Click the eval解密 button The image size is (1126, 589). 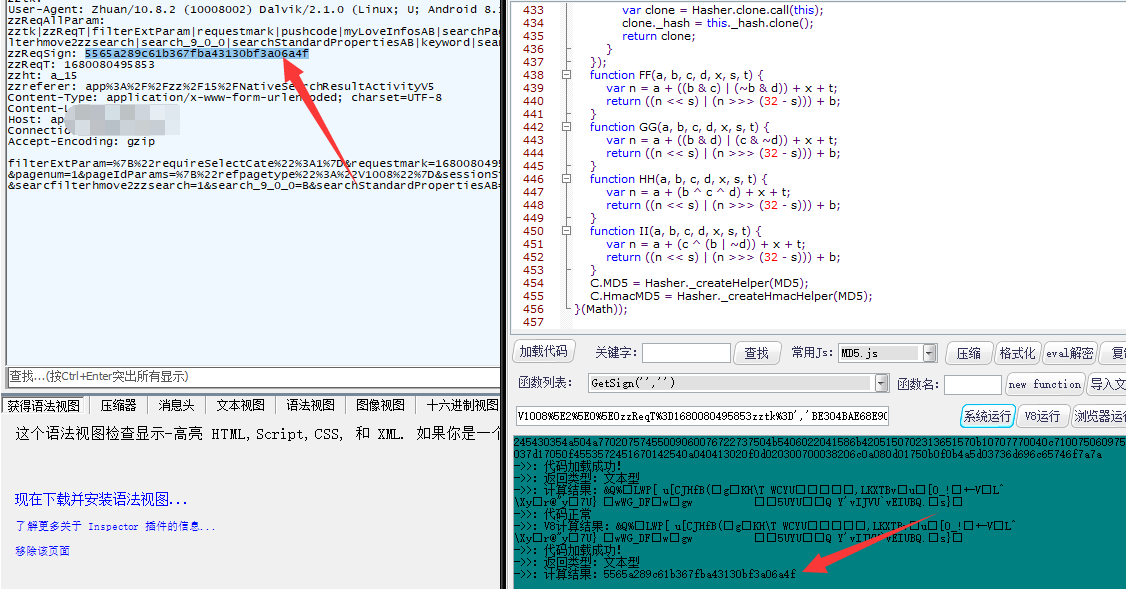[1070, 353]
